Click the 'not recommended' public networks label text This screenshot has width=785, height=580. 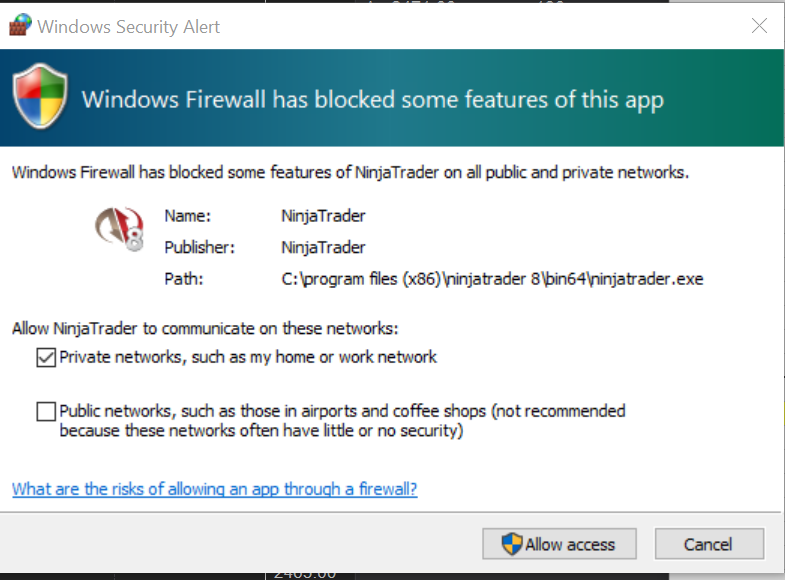pos(342,421)
